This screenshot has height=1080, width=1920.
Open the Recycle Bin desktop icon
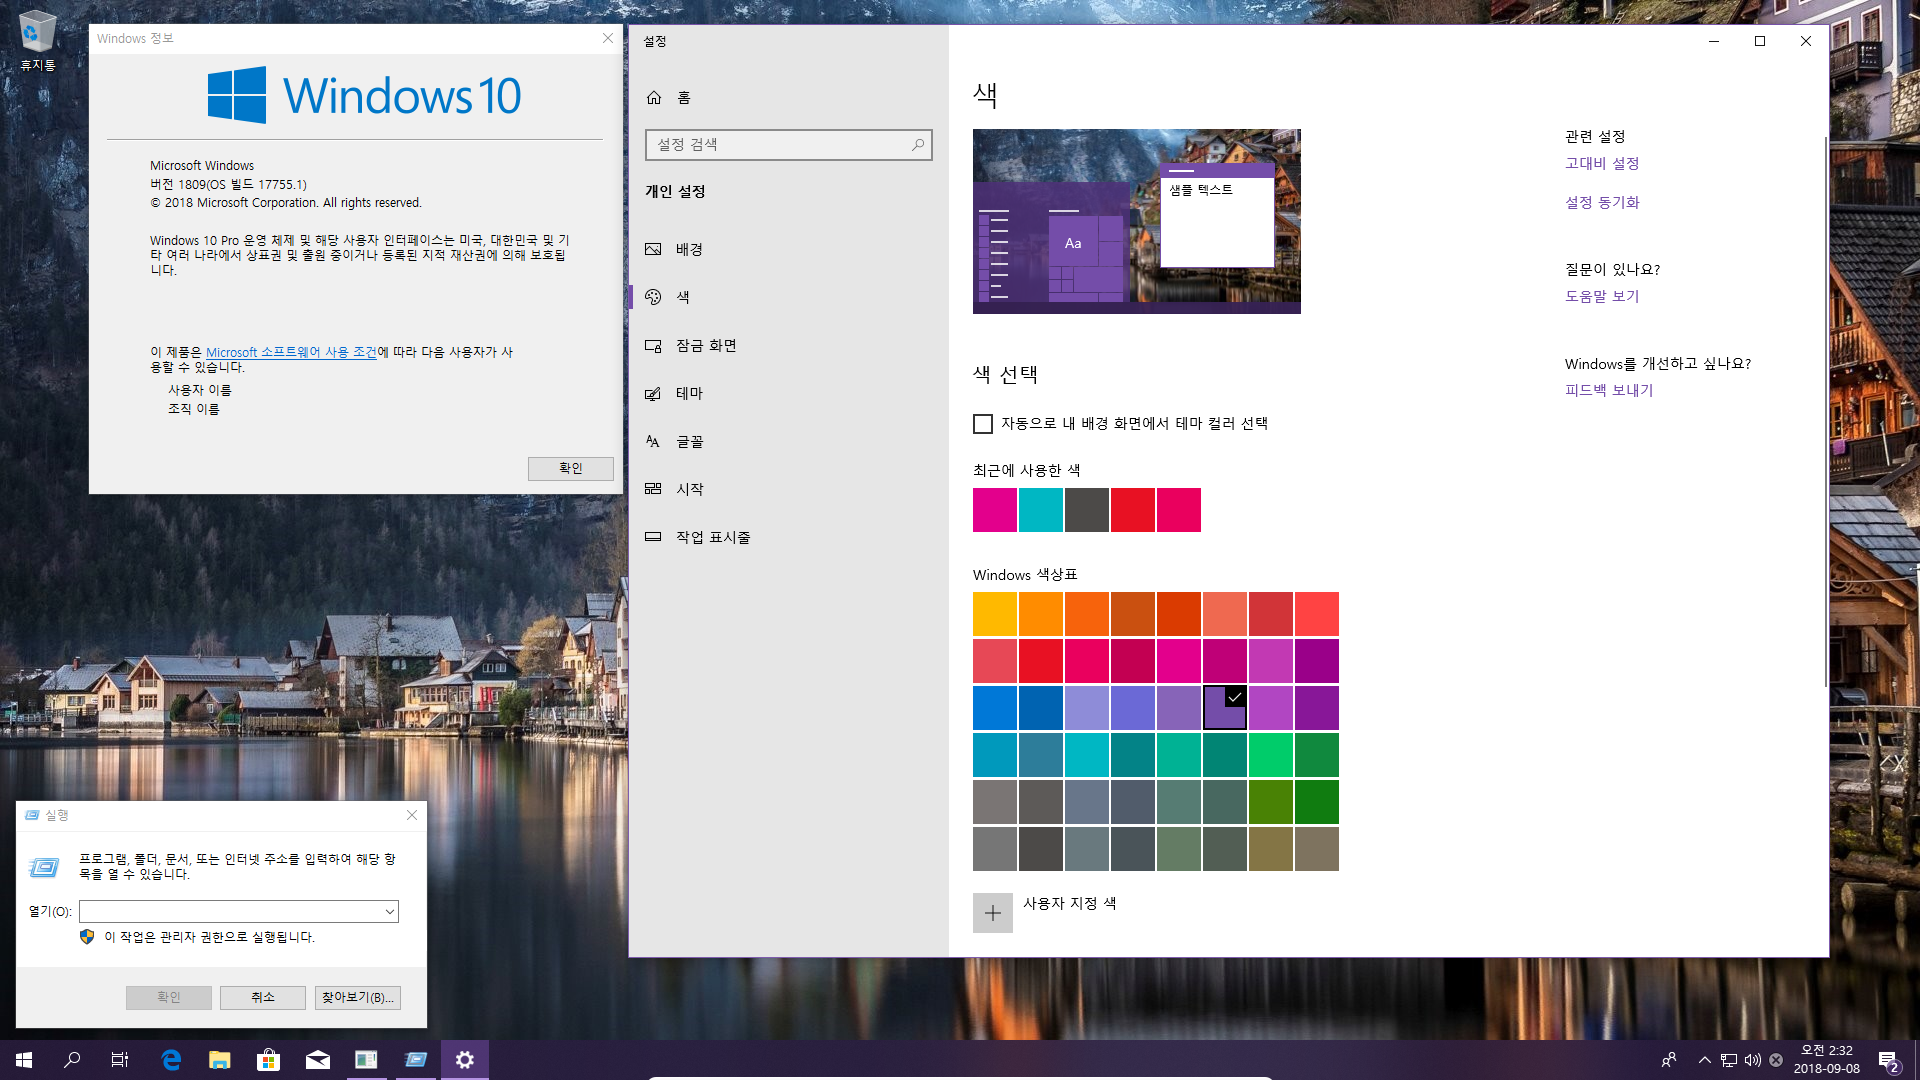pos(37,41)
